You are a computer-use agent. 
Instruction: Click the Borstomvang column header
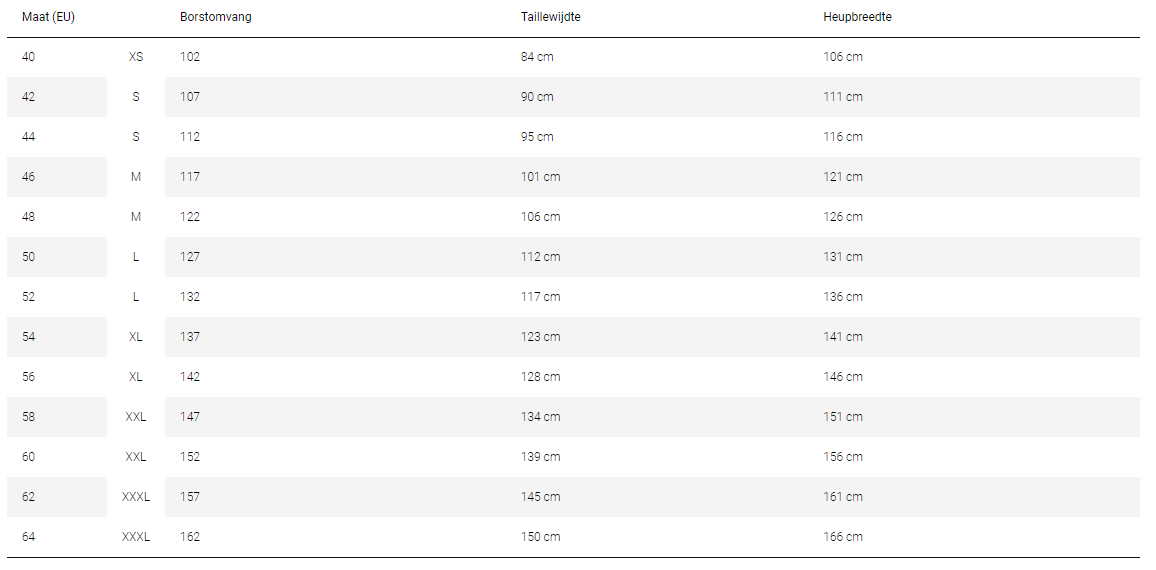[215, 17]
